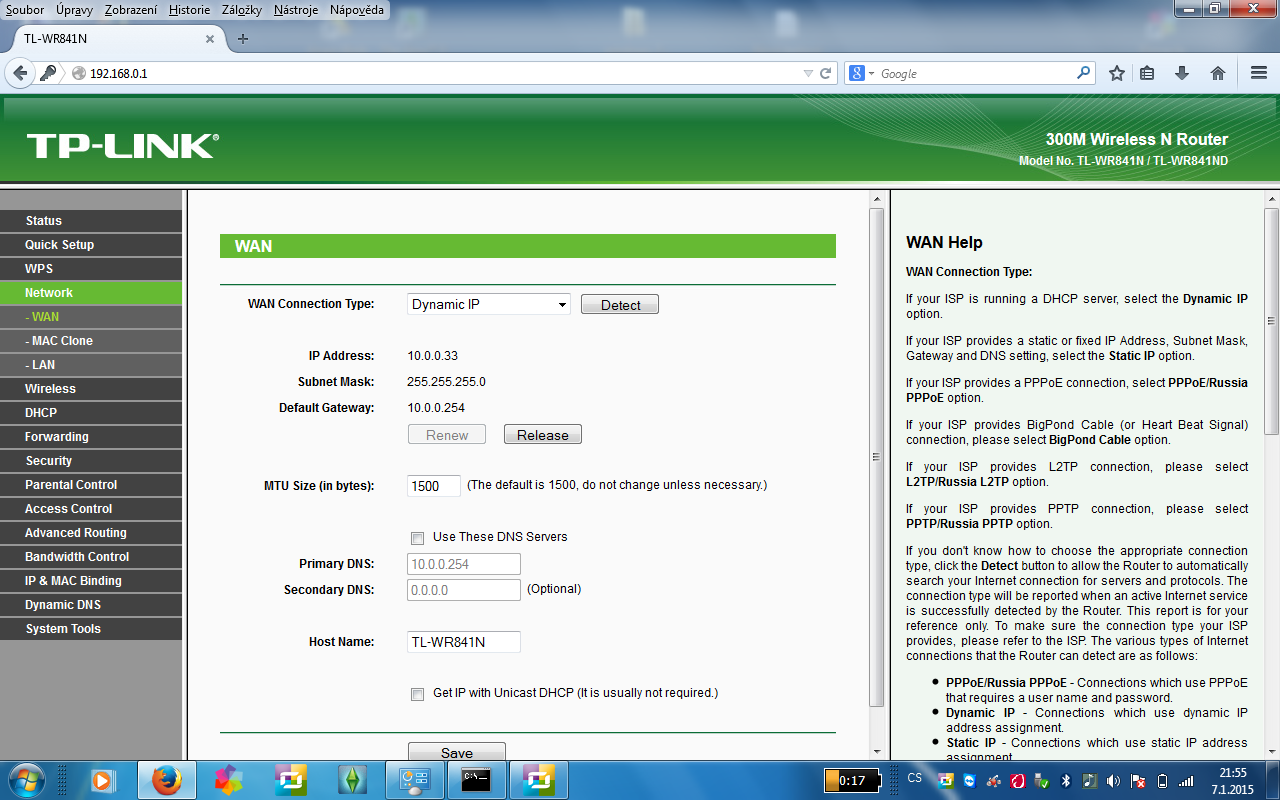Show the bookmarks list icon
The height and width of the screenshot is (800, 1280).
pyautogui.click(x=1147, y=73)
